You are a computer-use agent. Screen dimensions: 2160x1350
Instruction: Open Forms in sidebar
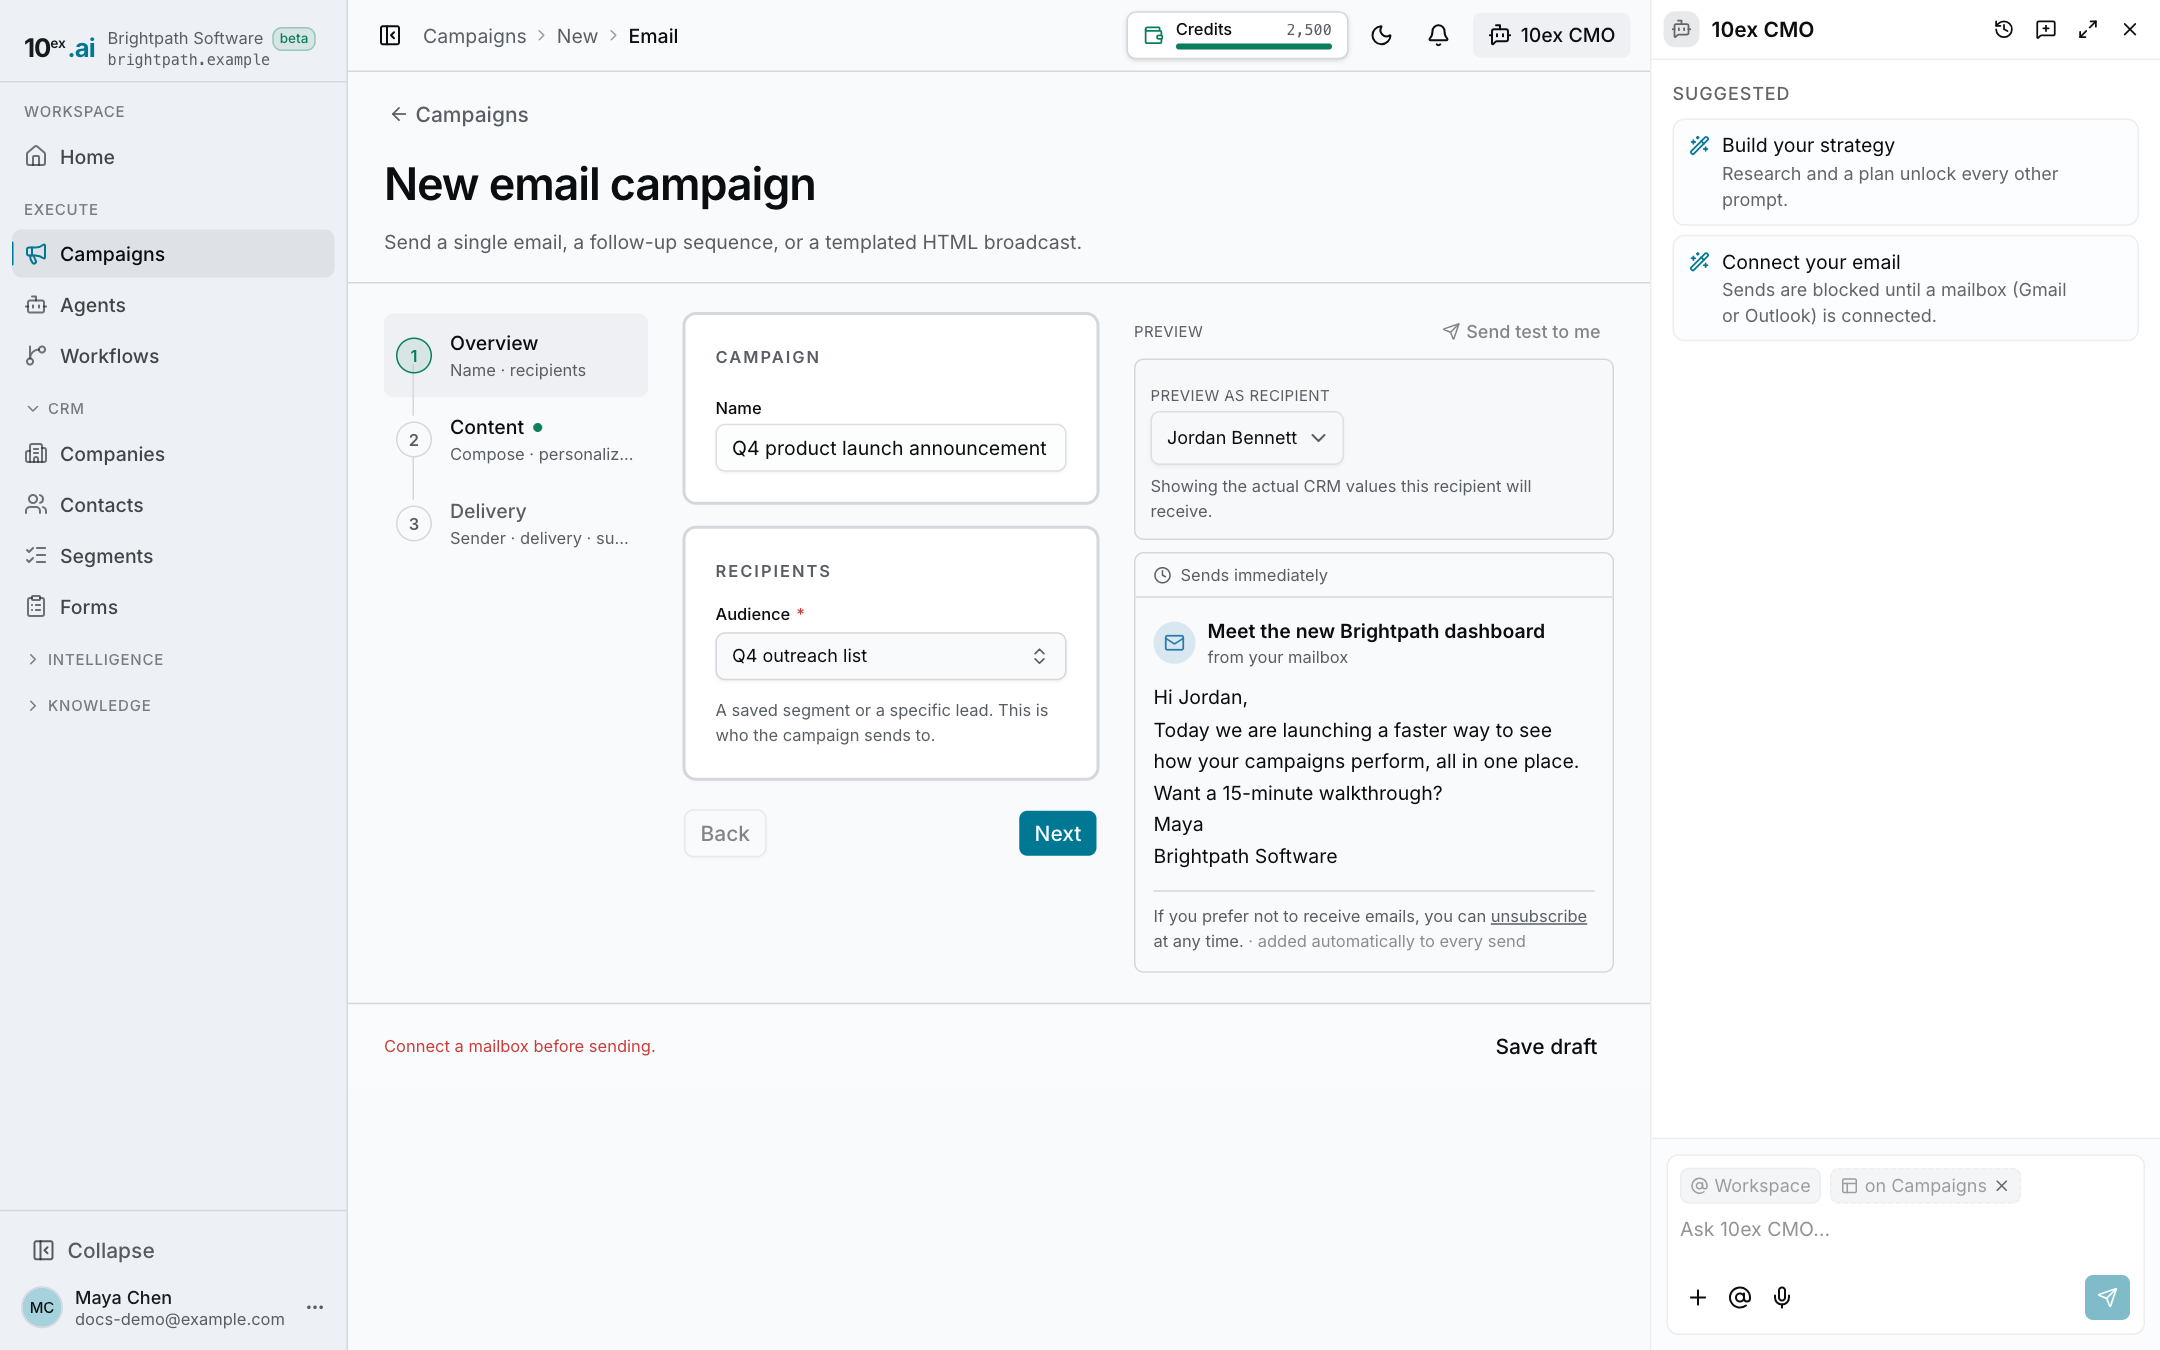(173, 607)
